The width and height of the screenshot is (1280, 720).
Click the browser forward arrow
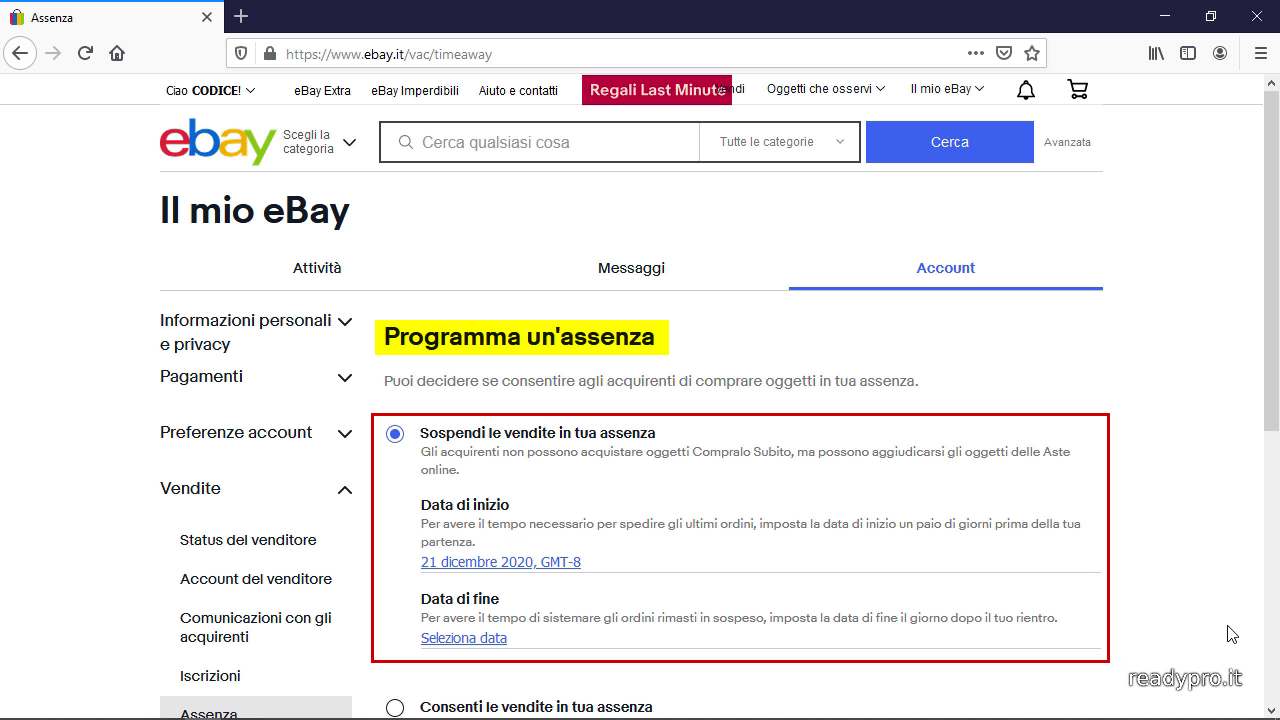(53, 53)
